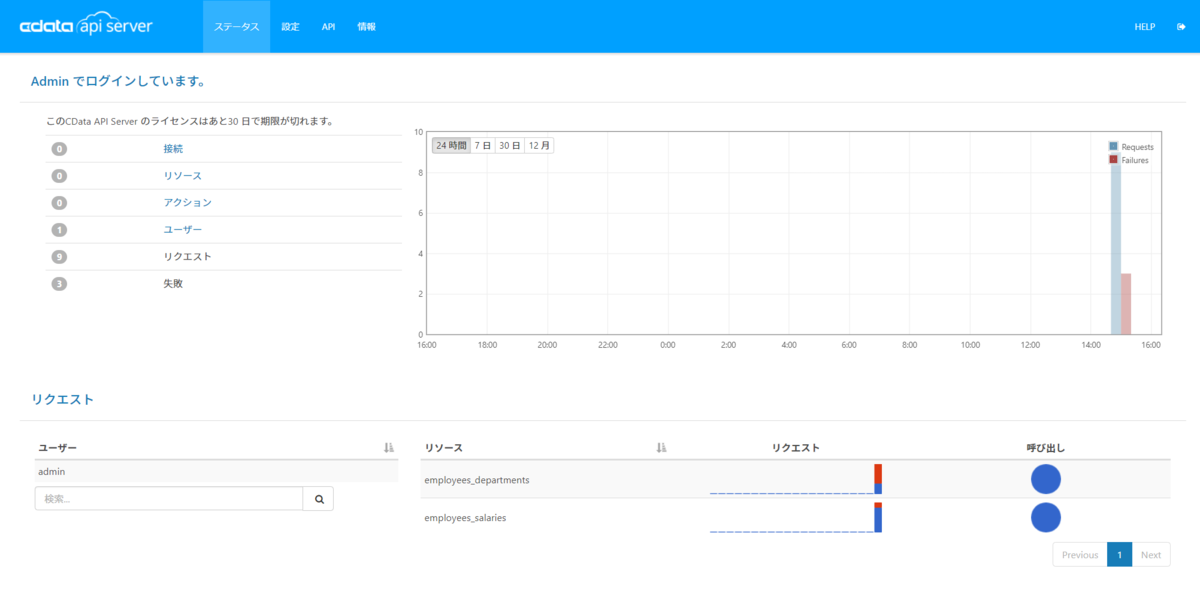The width and height of the screenshot is (1200, 596).
Task: Click the logout icon in header
Action: 1181,27
